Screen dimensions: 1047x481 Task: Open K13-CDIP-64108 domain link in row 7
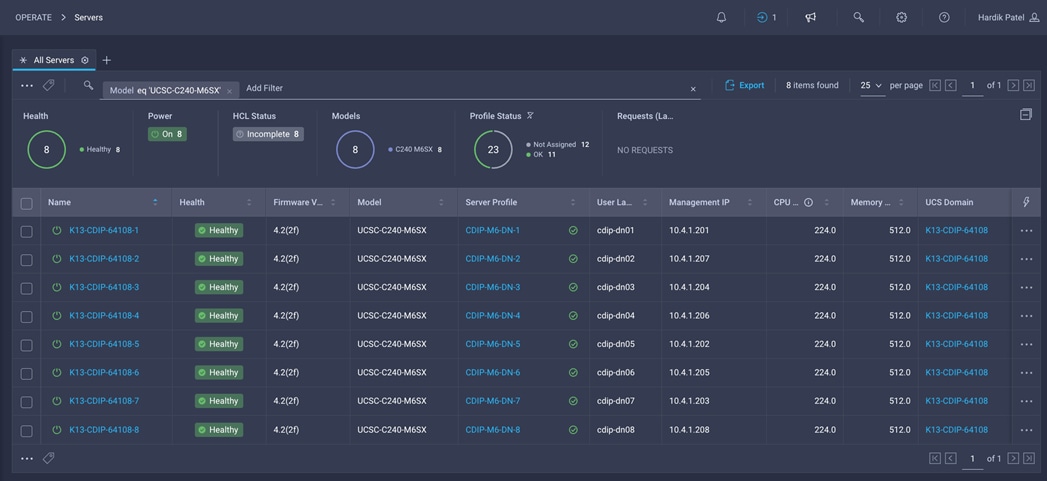957,401
